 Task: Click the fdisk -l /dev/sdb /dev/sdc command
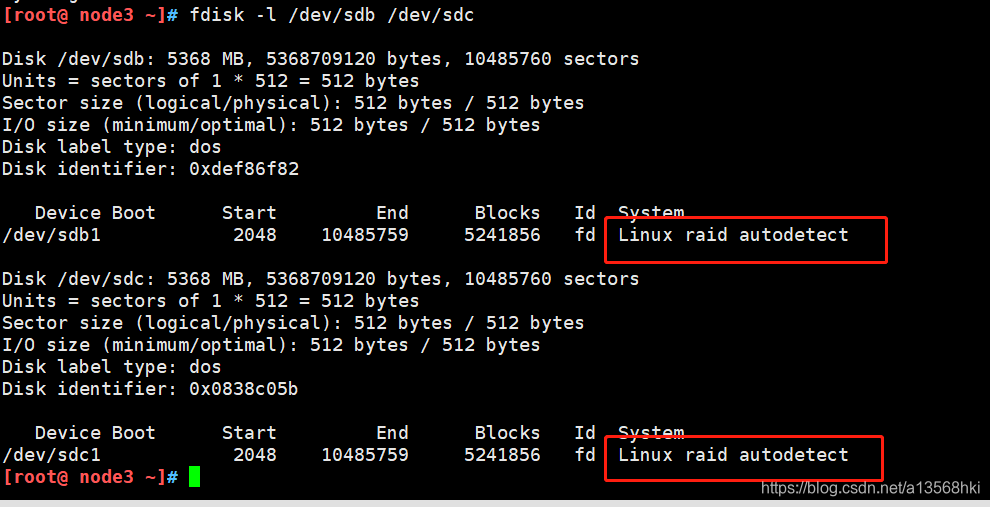[331, 15]
